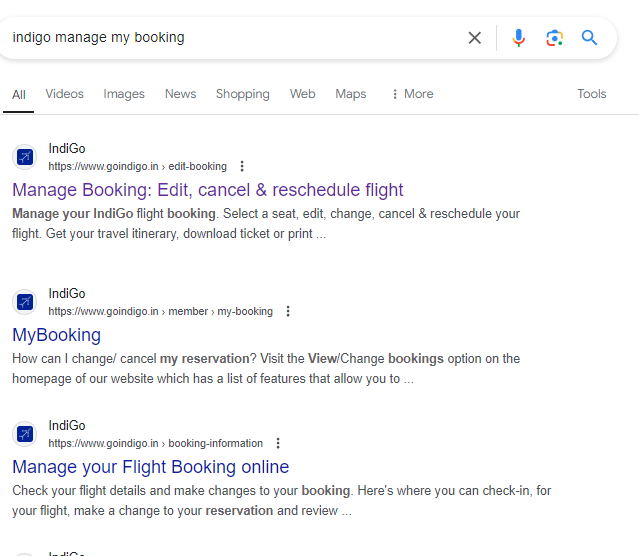Open 'Manage your Flight Booking online' link

tap(151, 467)
